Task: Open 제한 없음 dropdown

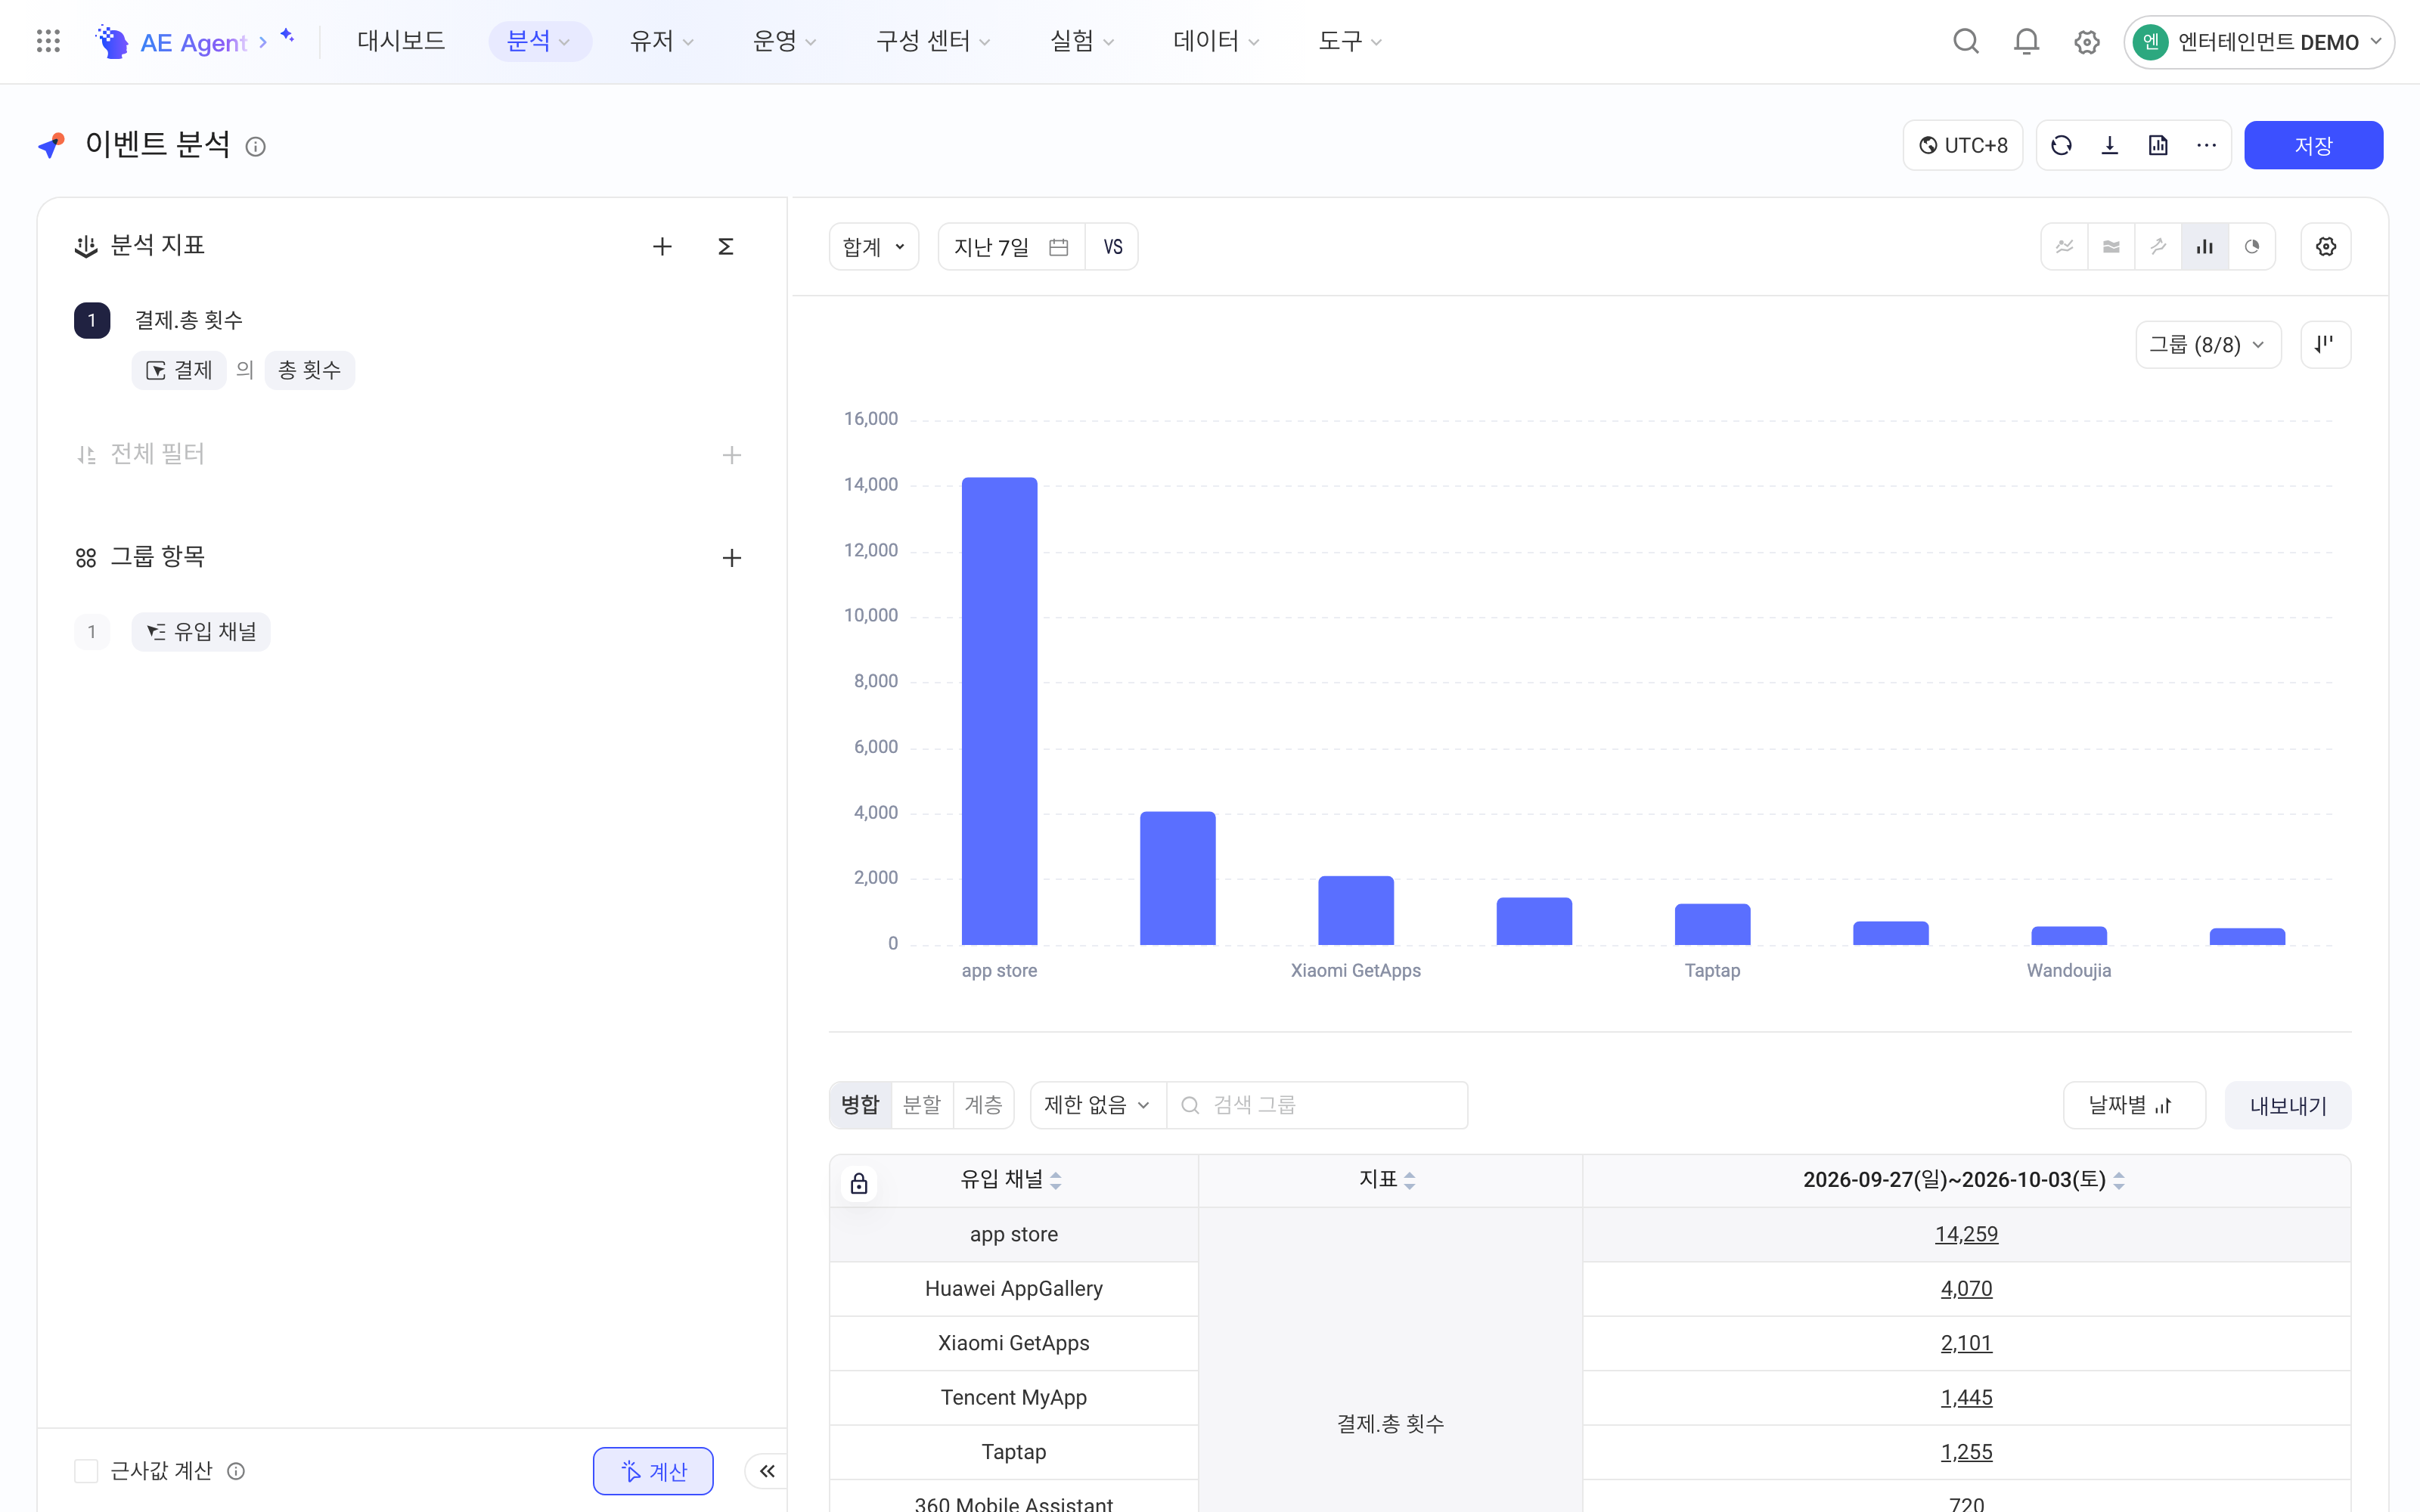Action: coord(1098,1105)
